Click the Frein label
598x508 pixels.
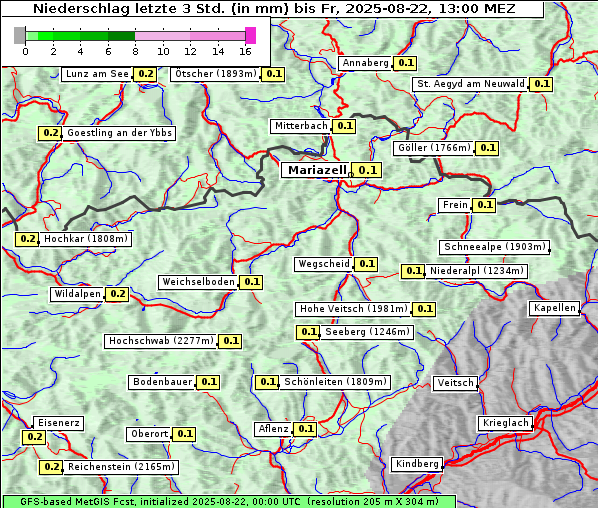click(455, 205)
